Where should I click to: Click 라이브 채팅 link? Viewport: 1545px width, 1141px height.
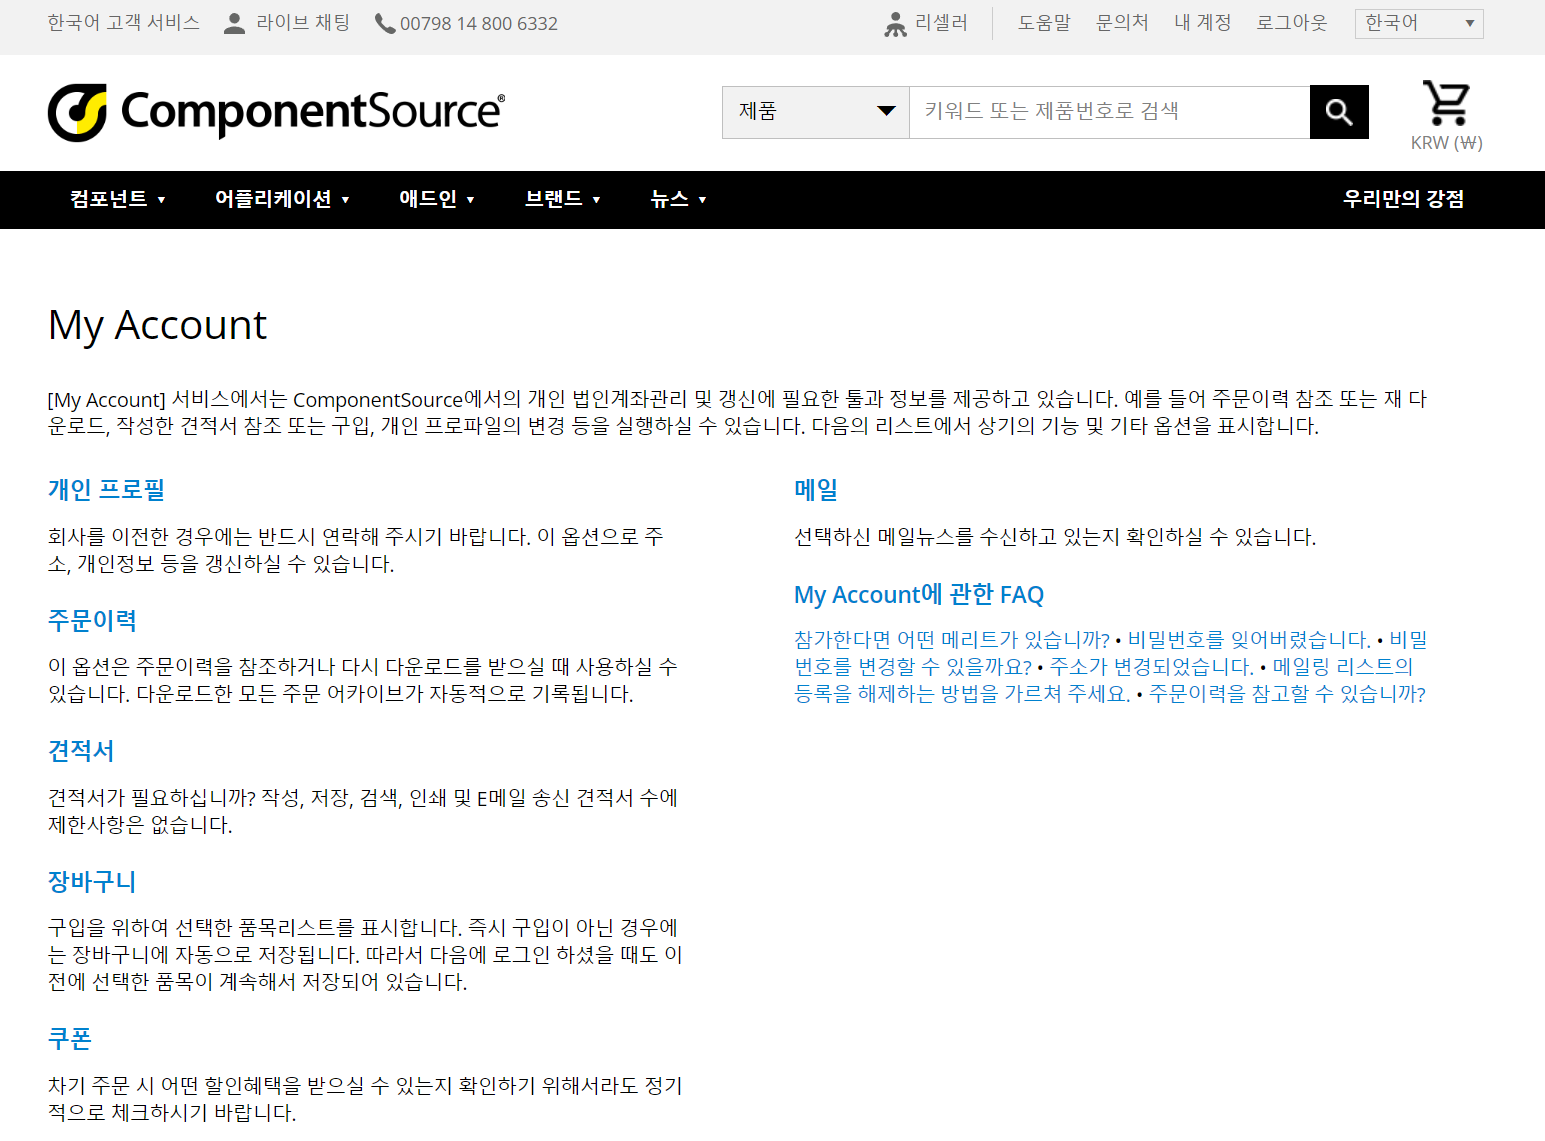point(303,23)
